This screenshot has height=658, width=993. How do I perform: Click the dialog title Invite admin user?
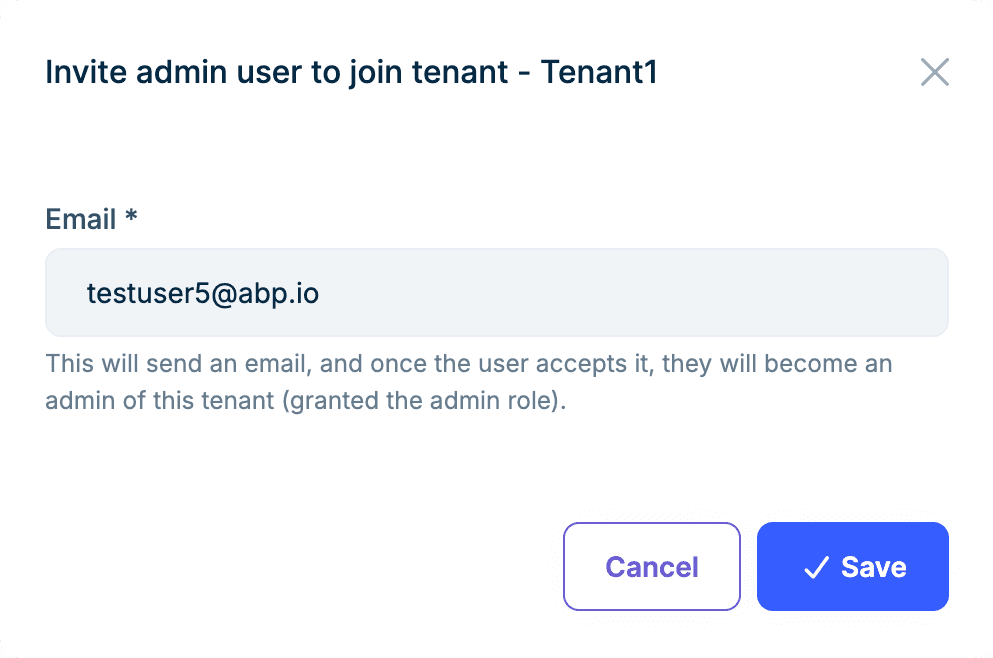tap(350, 72)
